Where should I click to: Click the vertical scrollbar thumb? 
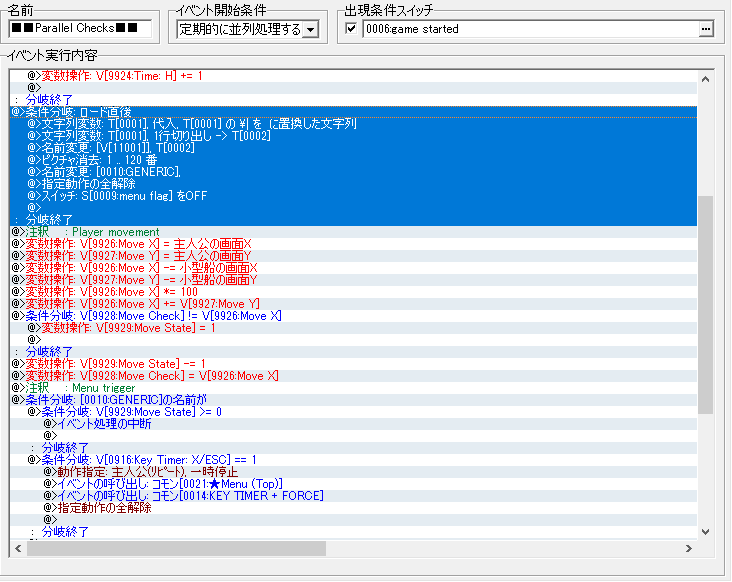tap(705, 305)
